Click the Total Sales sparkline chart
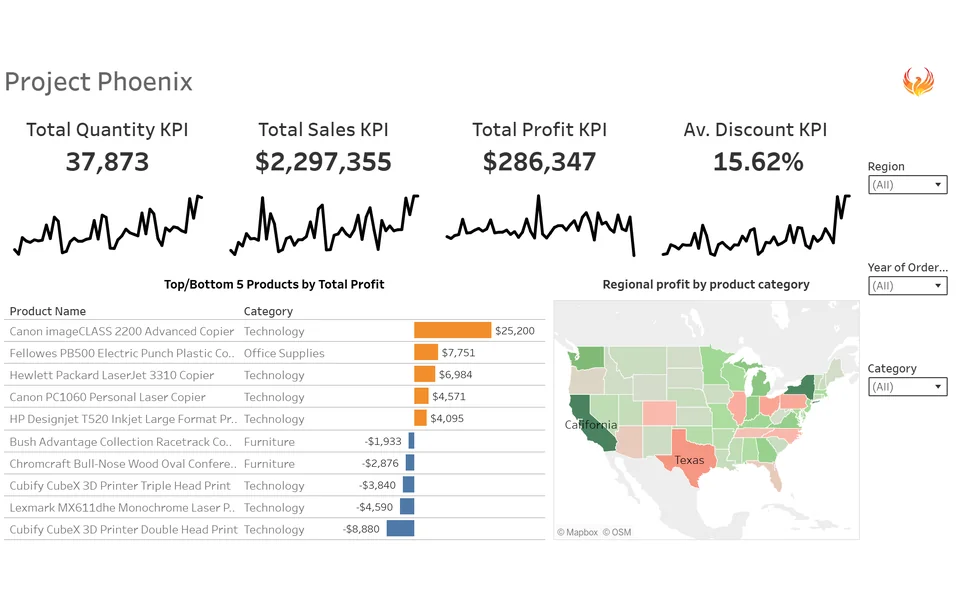This screenshot has width=960, height=600. coord(324,225)
